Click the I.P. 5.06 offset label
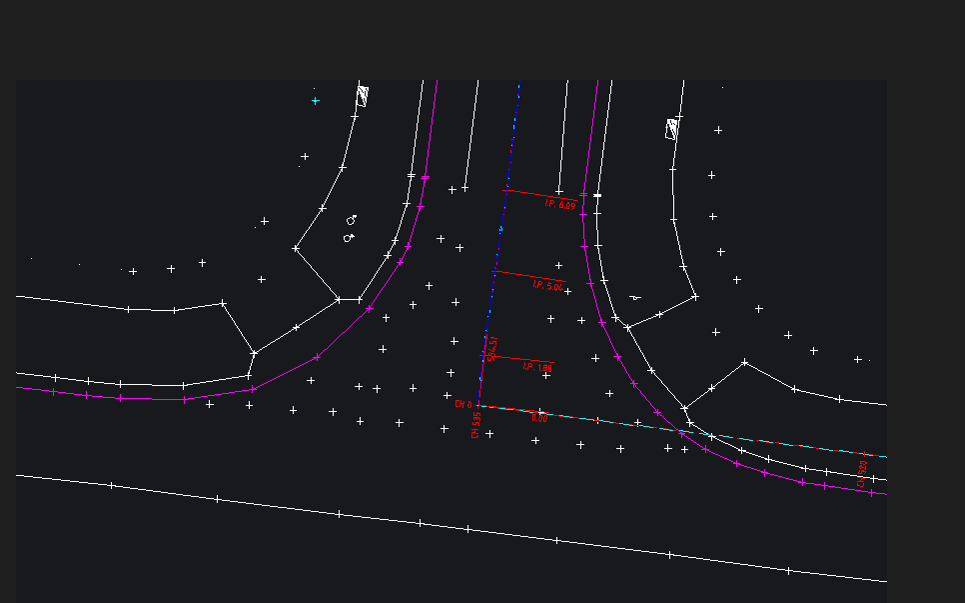 547,285
